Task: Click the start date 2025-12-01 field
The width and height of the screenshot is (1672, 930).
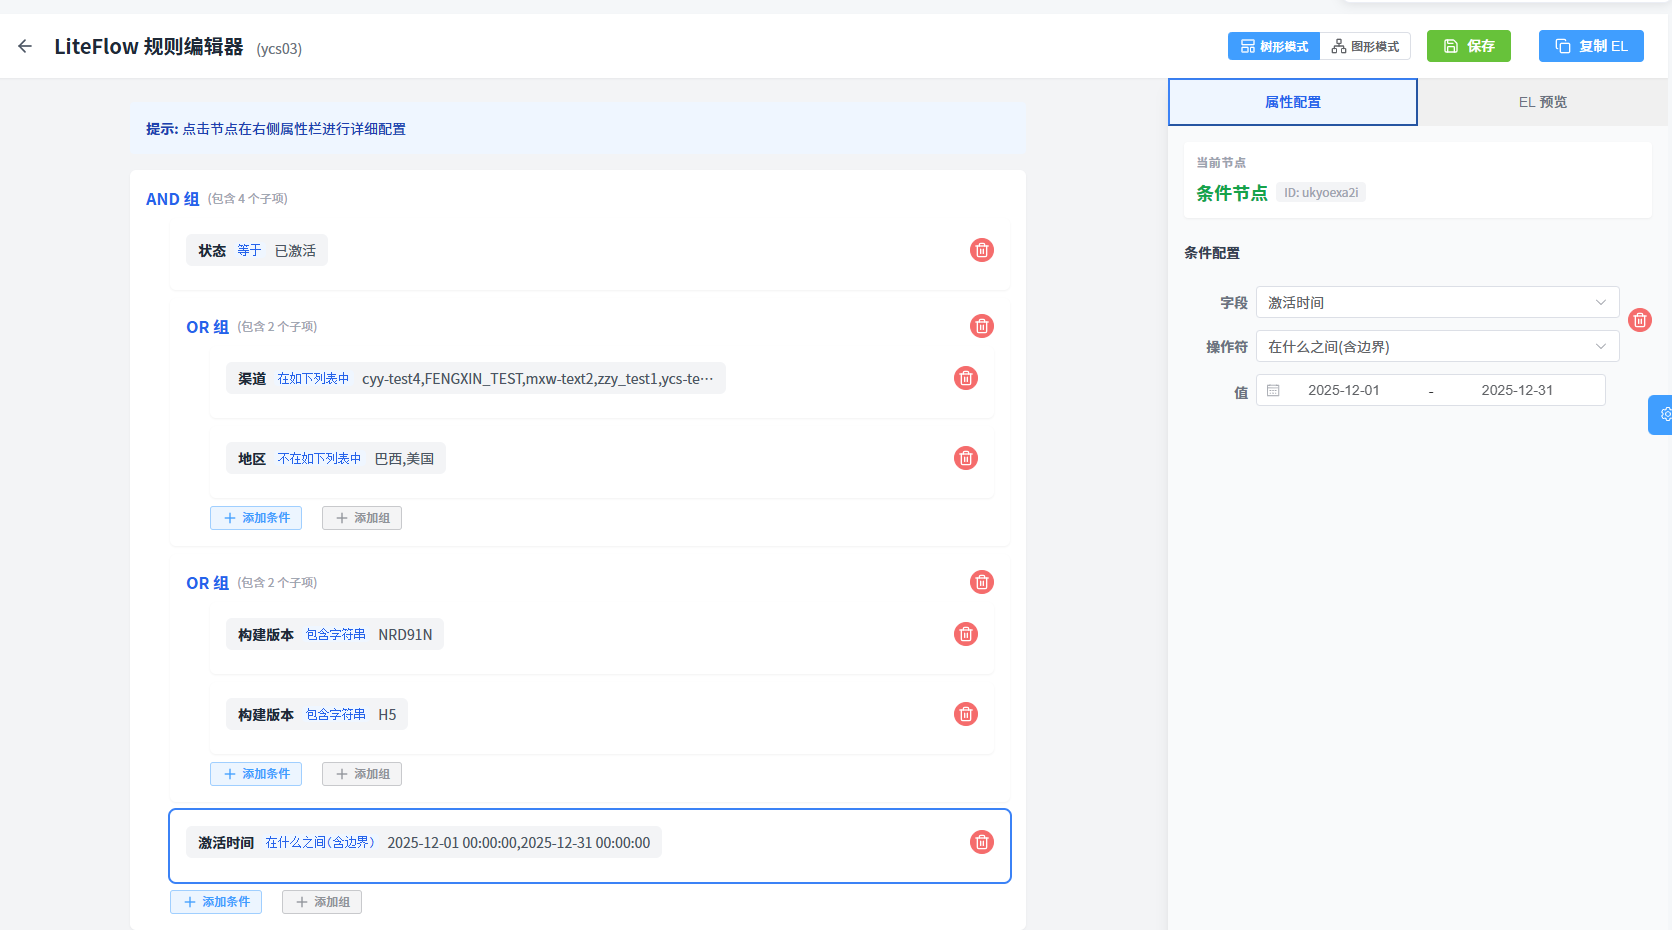Action: [x=1343, y=390]
